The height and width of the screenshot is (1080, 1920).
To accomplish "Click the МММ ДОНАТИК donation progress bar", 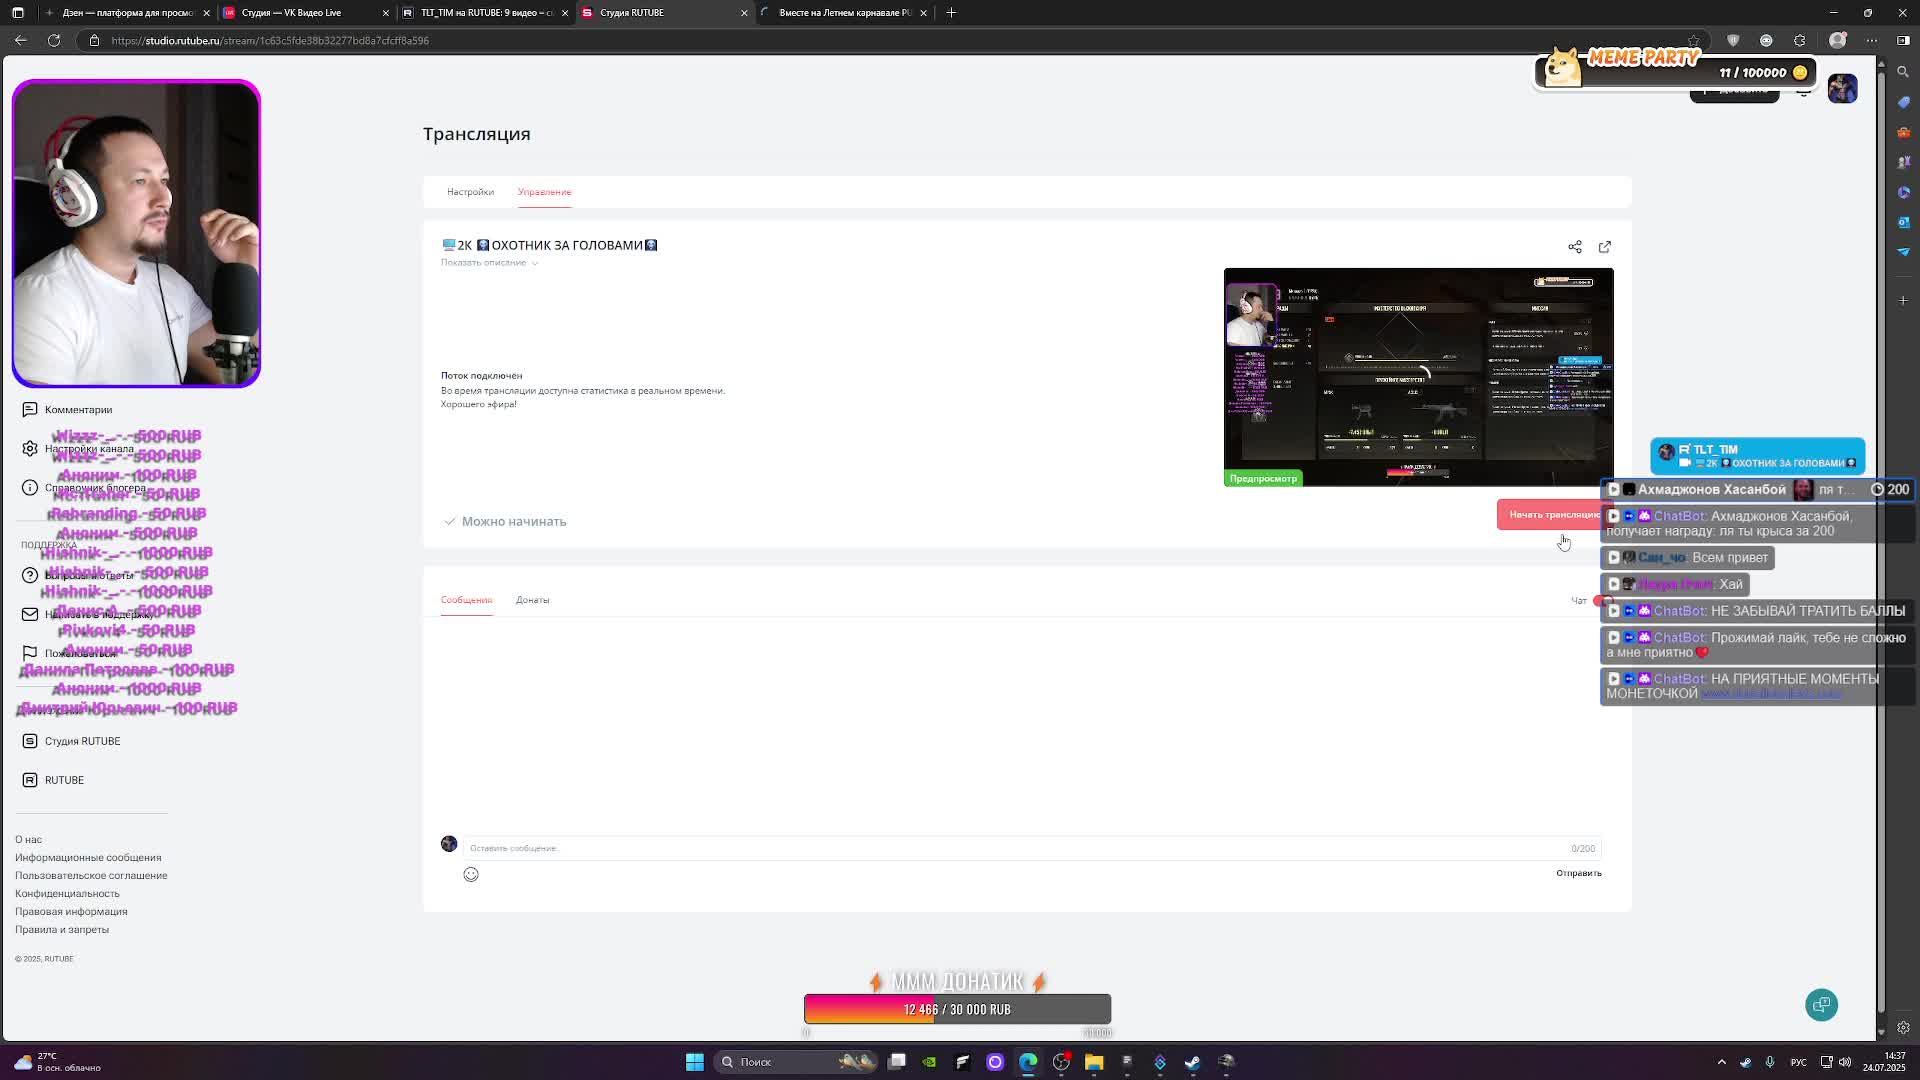I will 957,1010.
